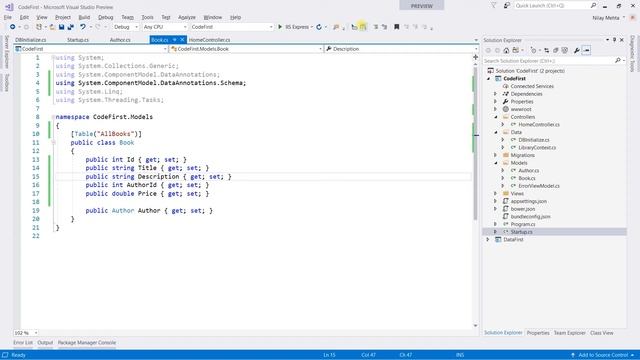The width and height of the screenshot is (640, 360).
Task: Open the Error List tab
Action: (23, 343)
